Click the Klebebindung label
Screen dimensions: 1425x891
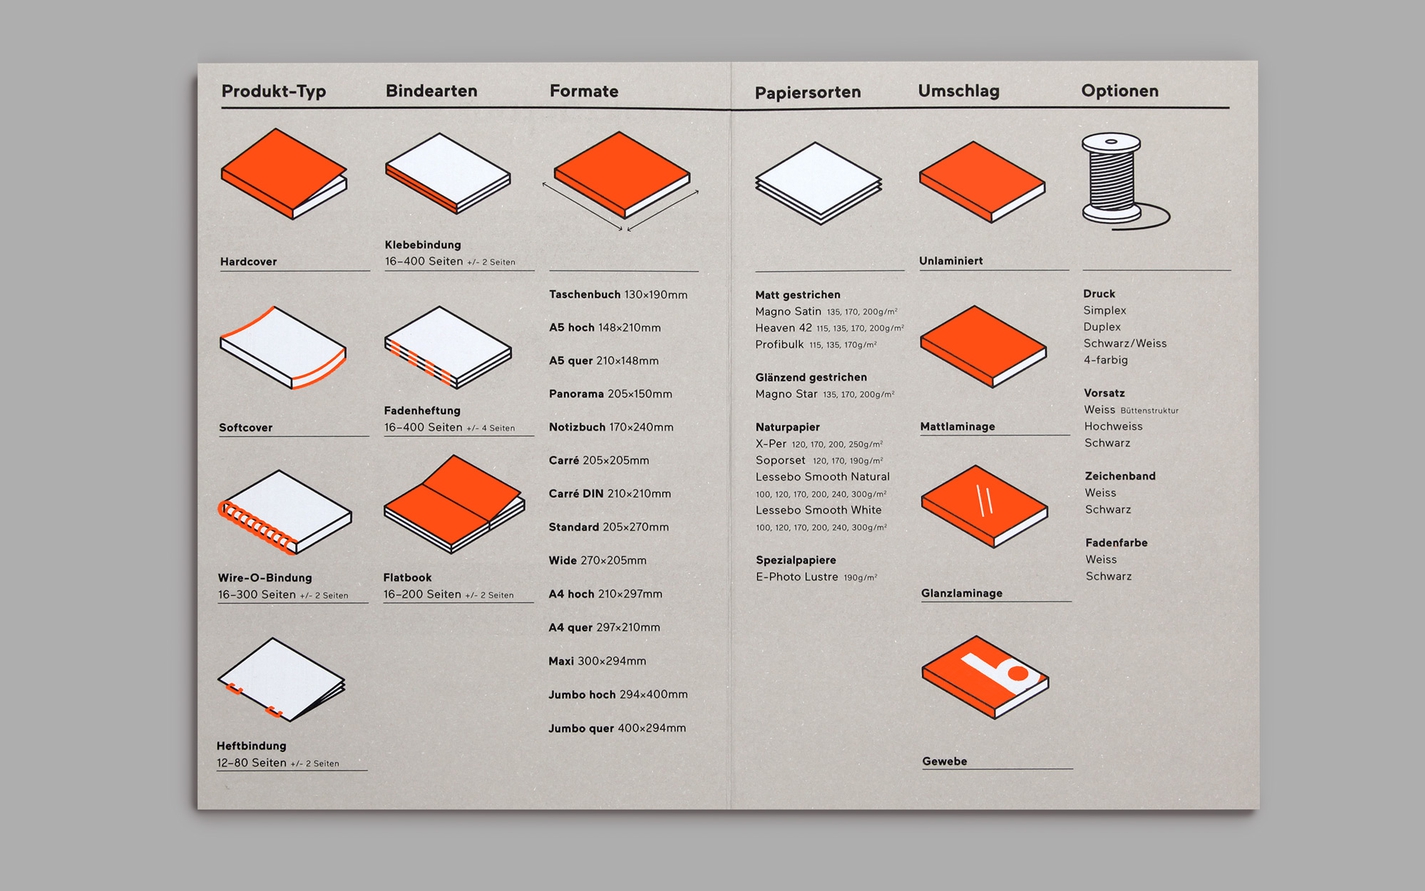[423, 245]
